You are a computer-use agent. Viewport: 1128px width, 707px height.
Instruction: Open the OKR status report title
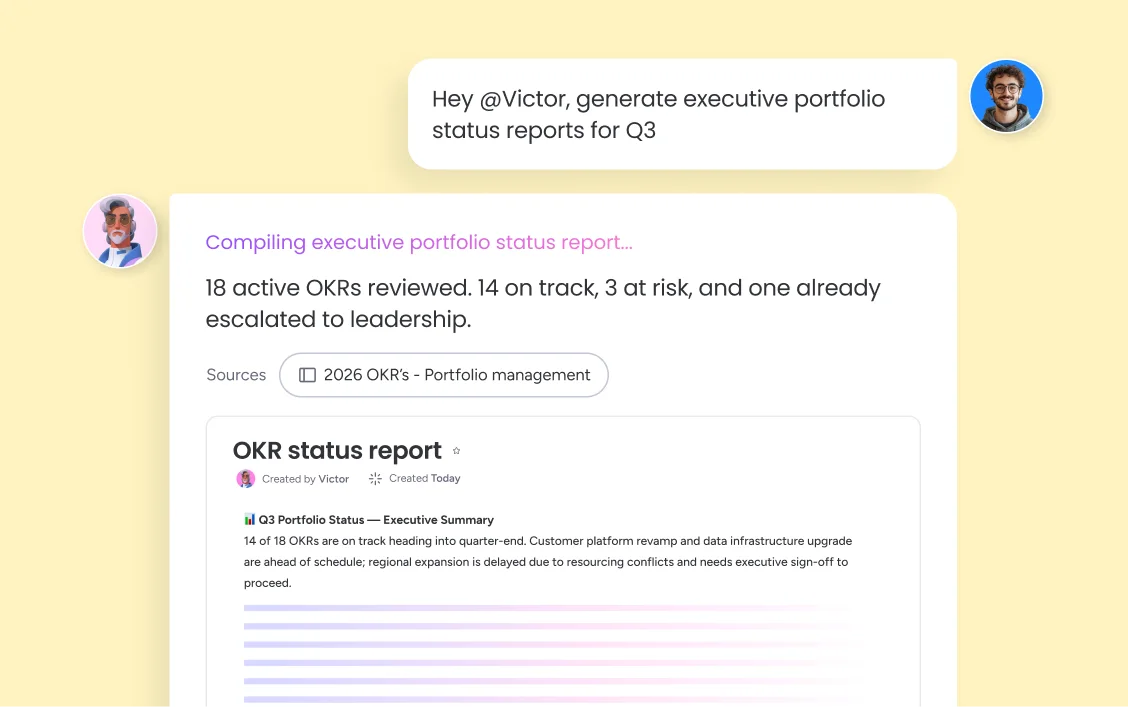pos(337,450)
